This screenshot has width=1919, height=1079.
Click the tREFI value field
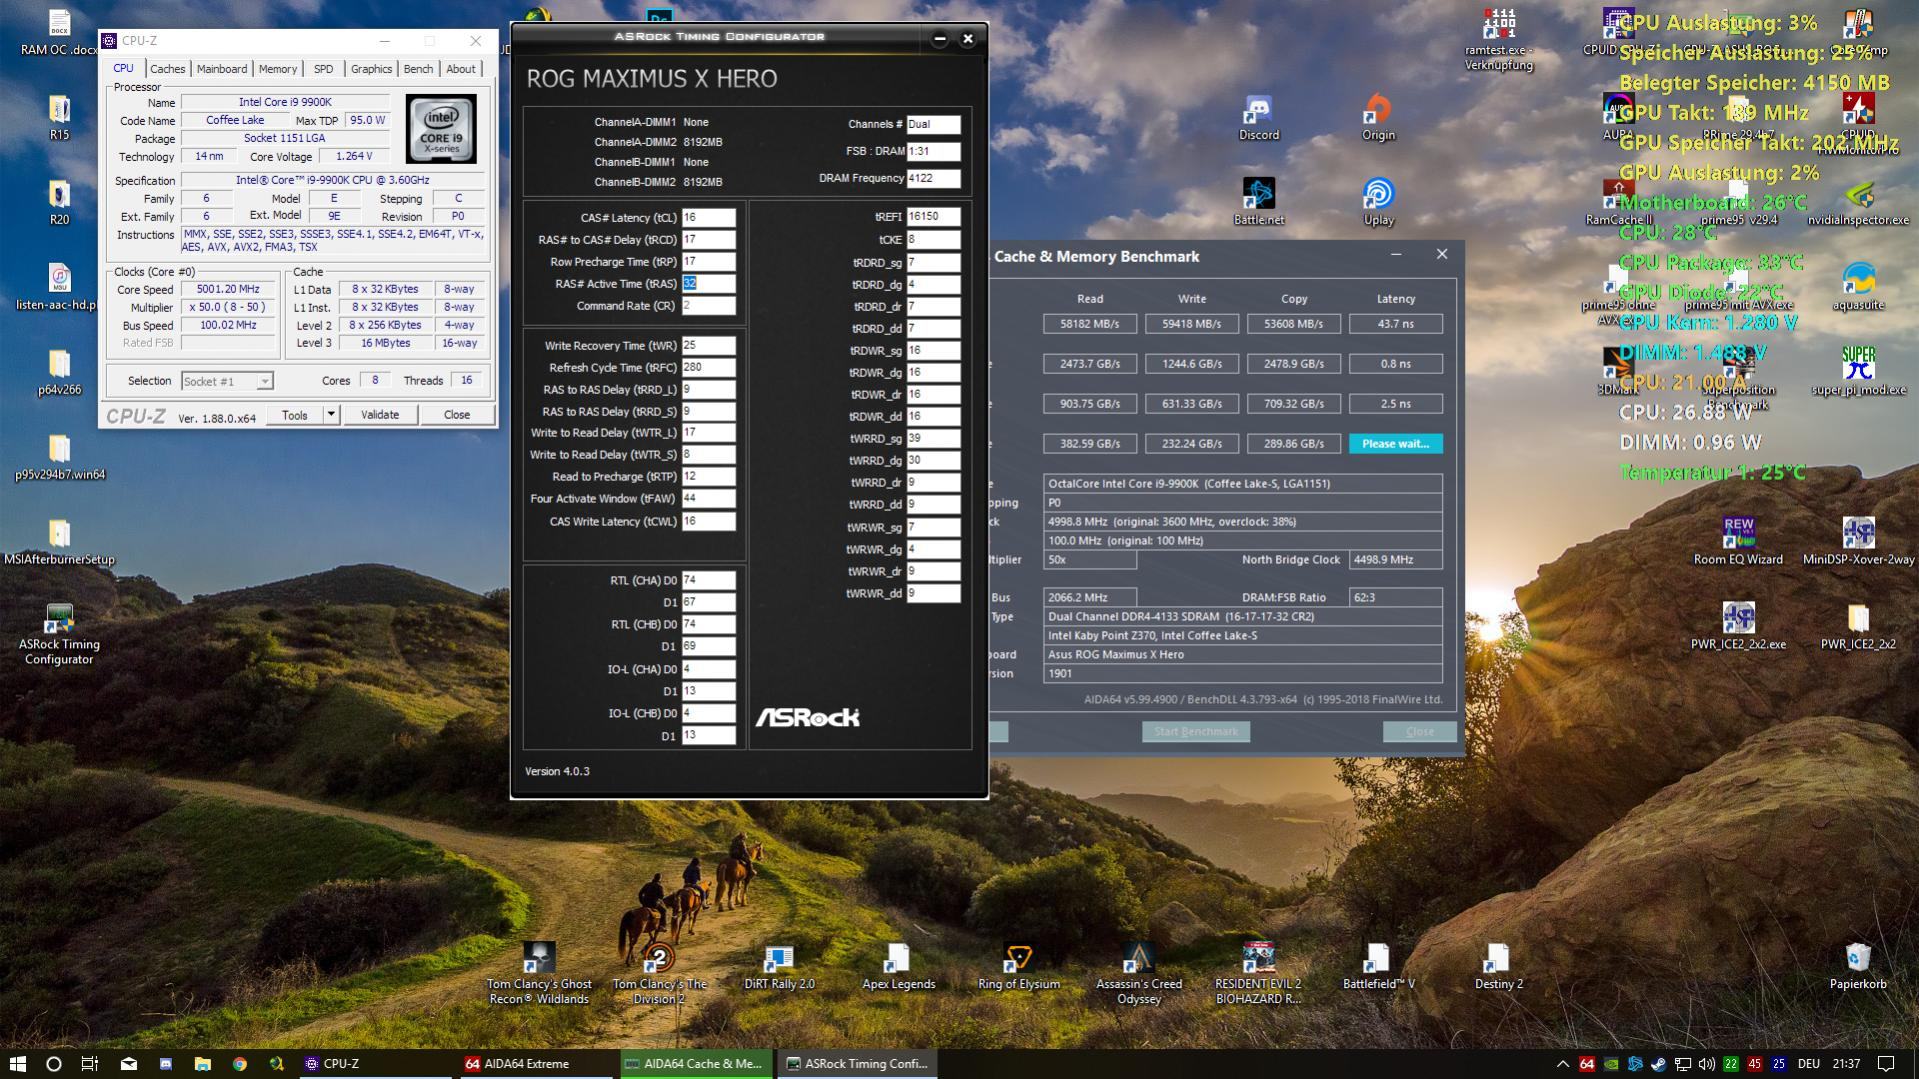[x=933, y=217]
